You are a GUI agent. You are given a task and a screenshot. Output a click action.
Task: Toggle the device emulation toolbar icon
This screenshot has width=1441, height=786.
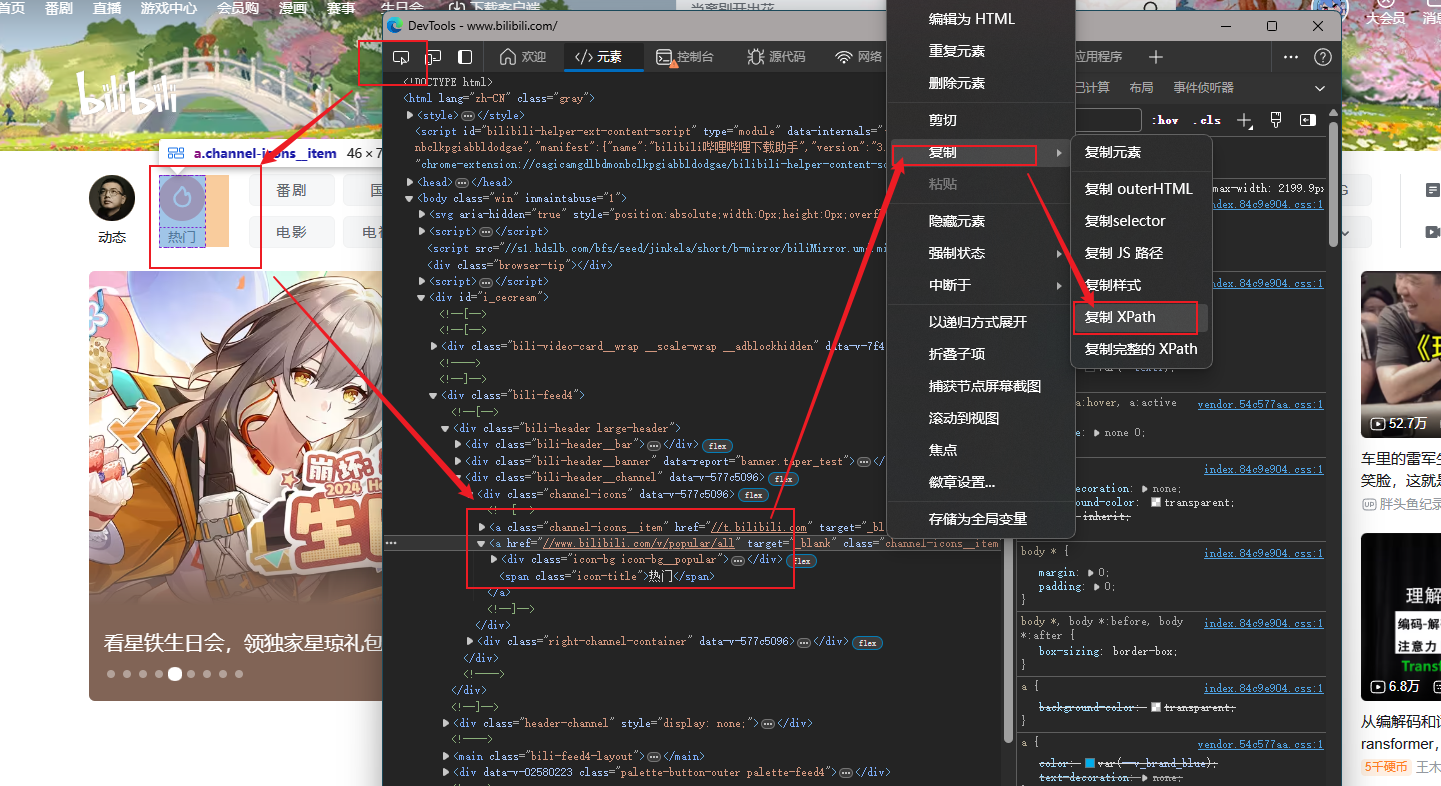(433, 57)
